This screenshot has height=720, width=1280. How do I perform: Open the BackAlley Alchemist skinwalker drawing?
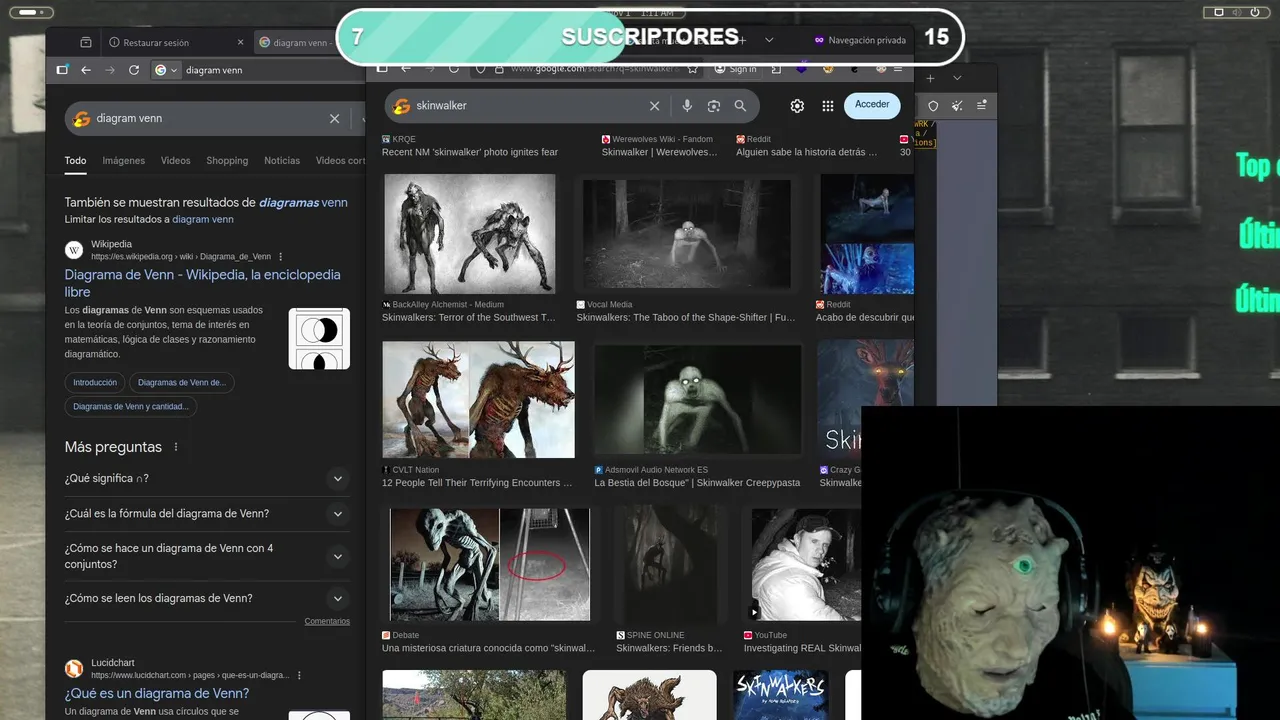469,234
